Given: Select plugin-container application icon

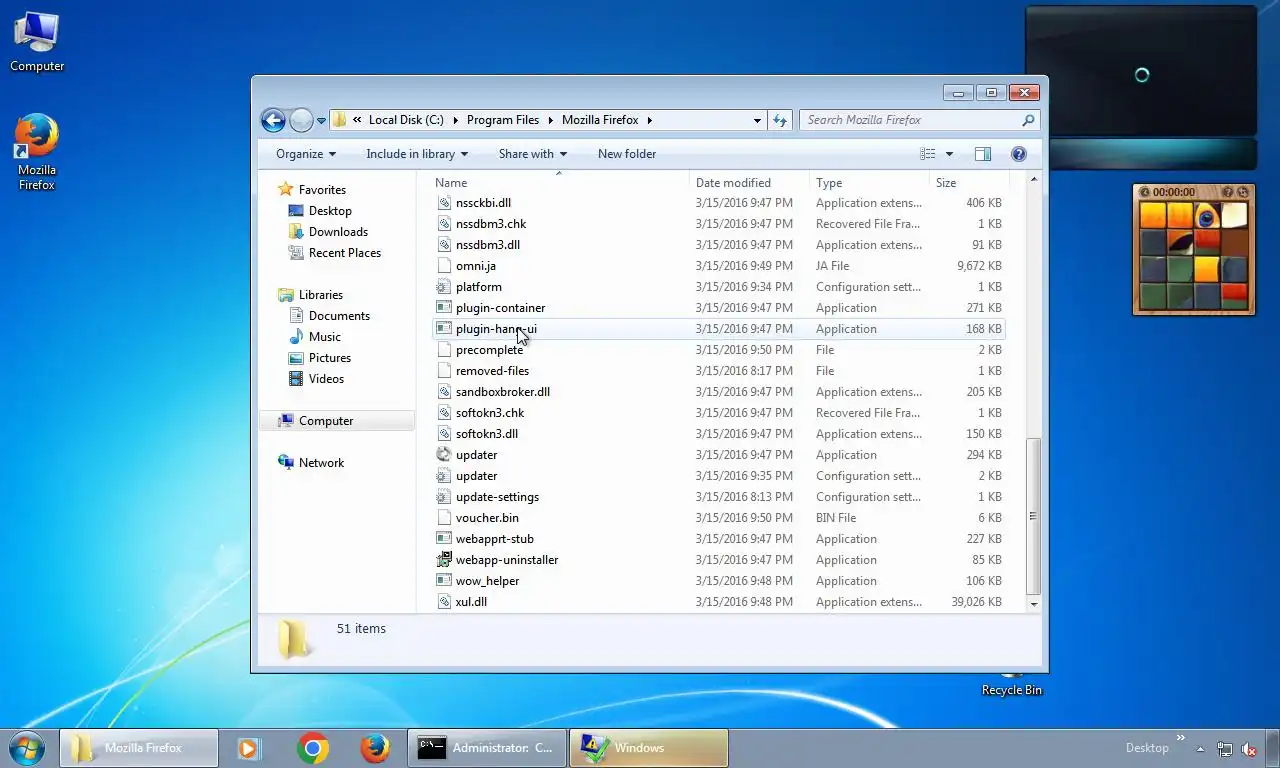Looking at the screenshot, I should pos(444,308).
